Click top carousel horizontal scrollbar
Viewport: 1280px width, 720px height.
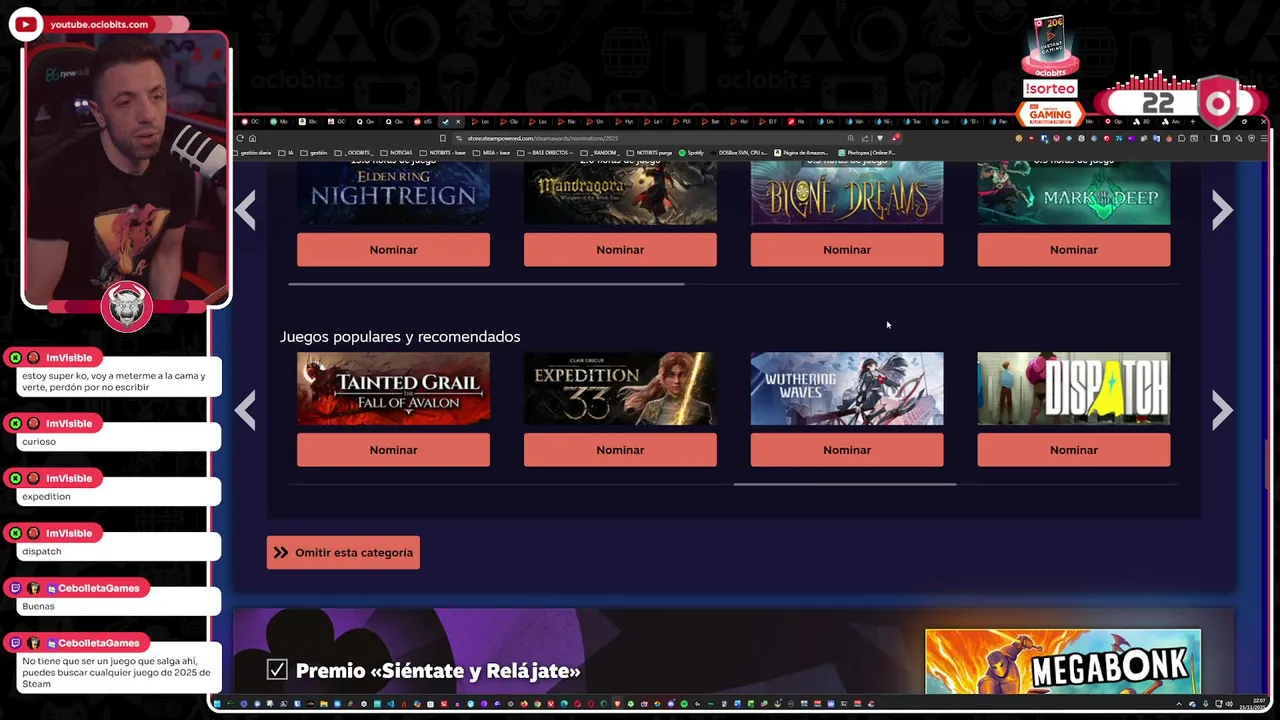pos(486,284)
